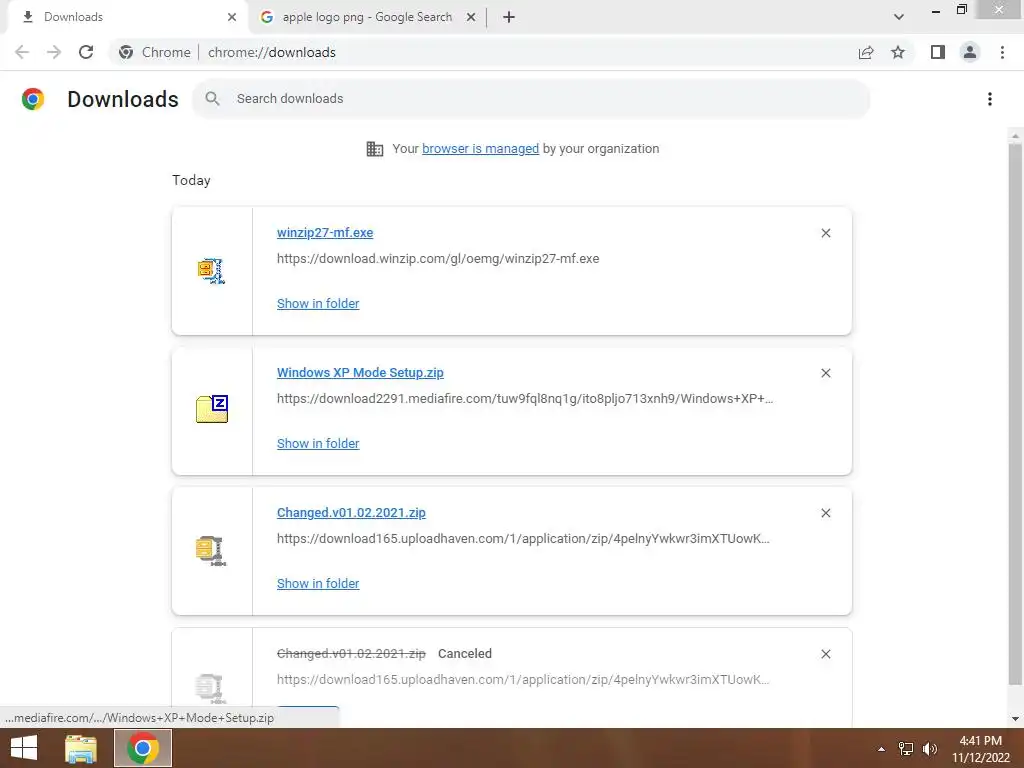Open the completed Changed.v01.02.2021.zip link
This screenshot has width=1024, height=768.
(x=351, y=513)
